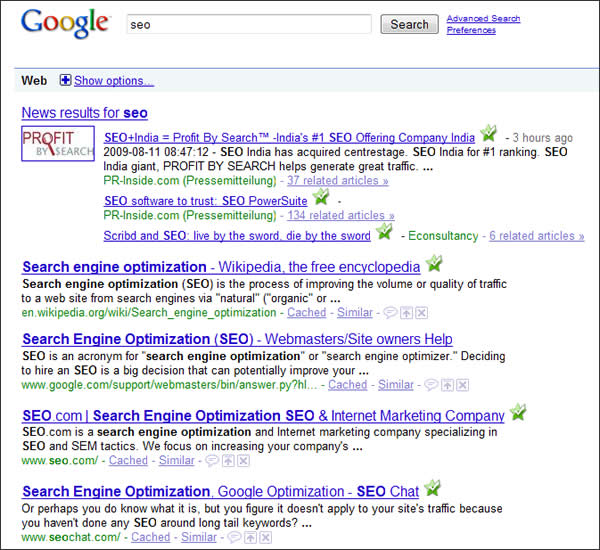Open Advanced Search link
The height and width of the screenshot is (550, 600).
point(483,18)
